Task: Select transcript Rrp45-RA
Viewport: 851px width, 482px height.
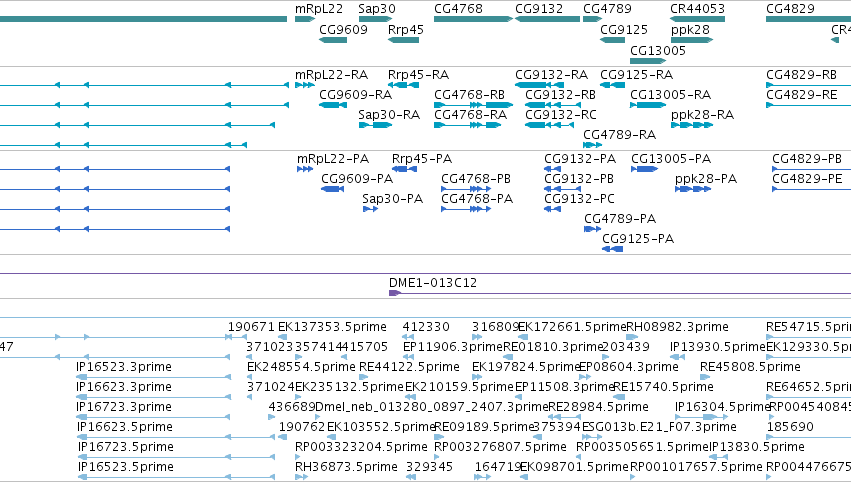Action: (418, 75)
